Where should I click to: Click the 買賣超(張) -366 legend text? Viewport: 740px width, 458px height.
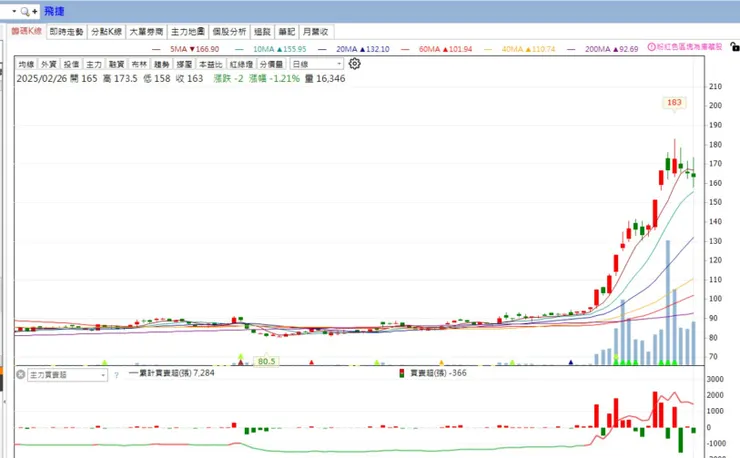point(438,373)
